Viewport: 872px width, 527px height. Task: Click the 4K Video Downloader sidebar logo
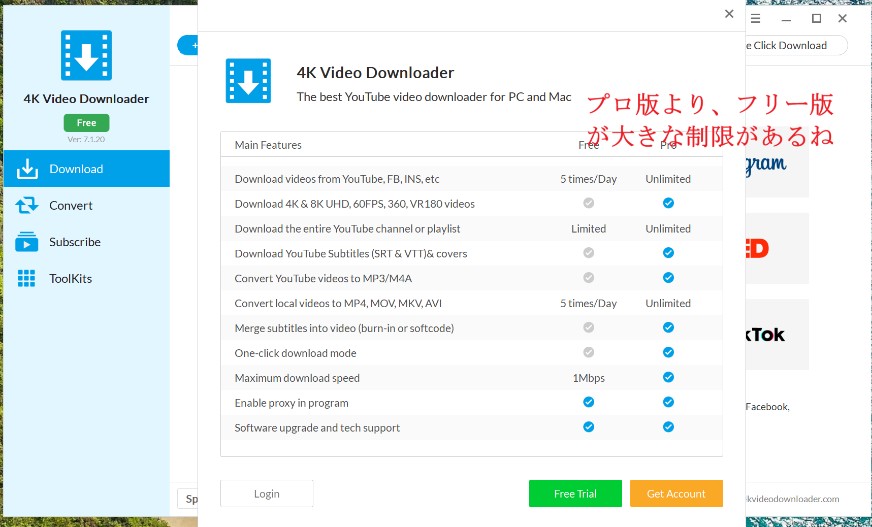click(86, 55)
